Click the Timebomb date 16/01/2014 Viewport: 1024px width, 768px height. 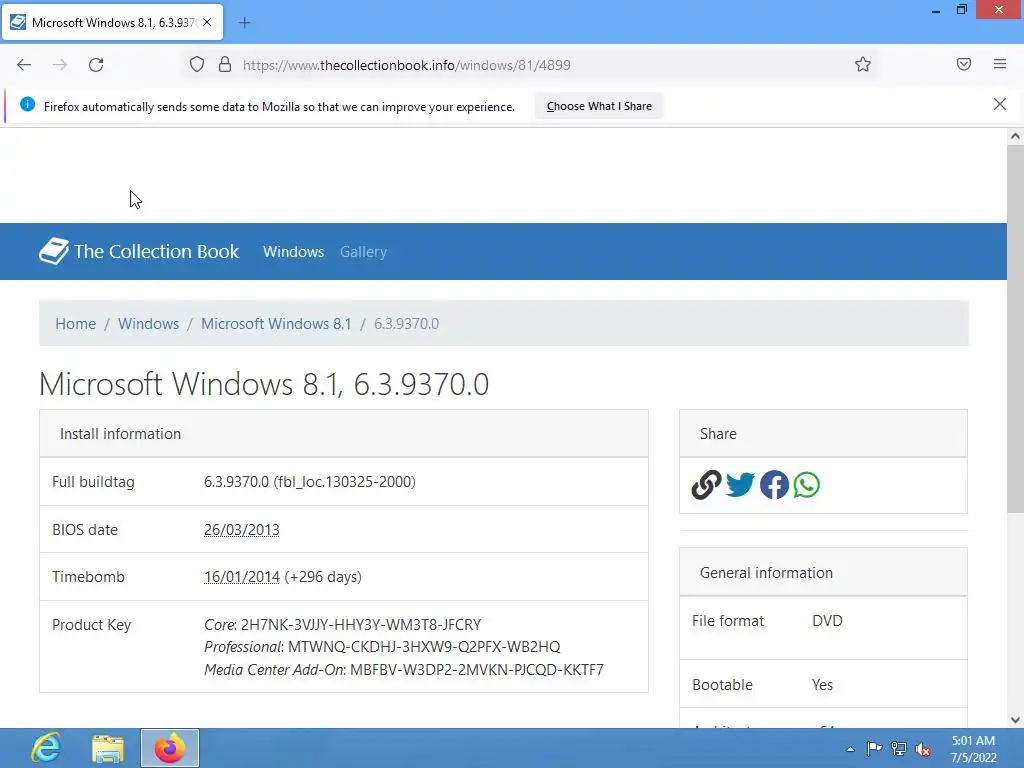coord(242,577)
